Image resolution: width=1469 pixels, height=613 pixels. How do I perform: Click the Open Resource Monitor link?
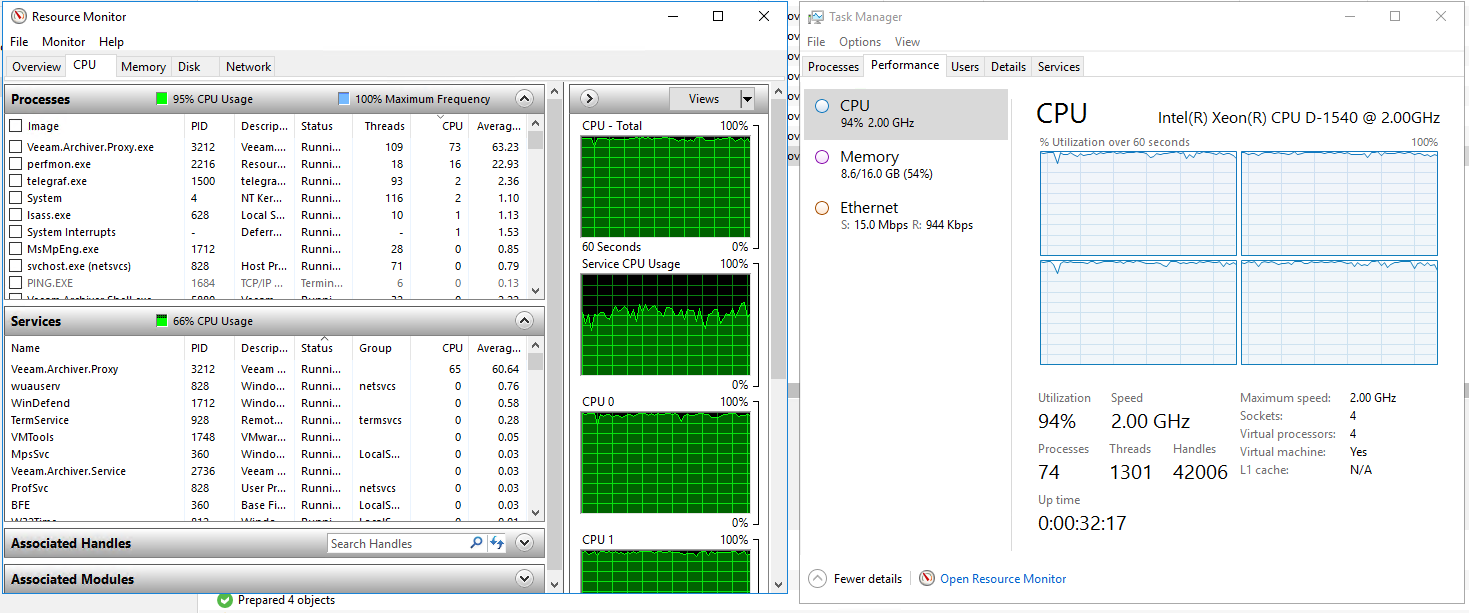[1003, 579]
